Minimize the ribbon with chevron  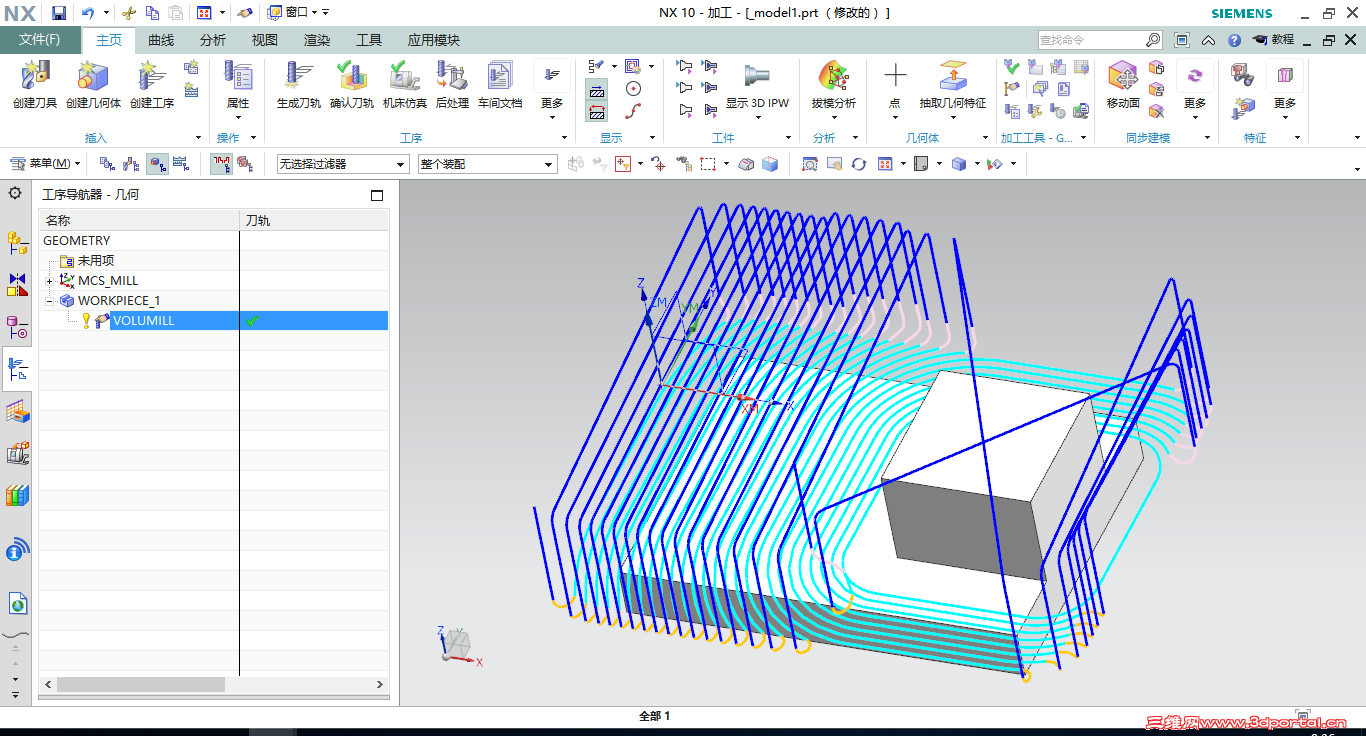(1208, 40)
